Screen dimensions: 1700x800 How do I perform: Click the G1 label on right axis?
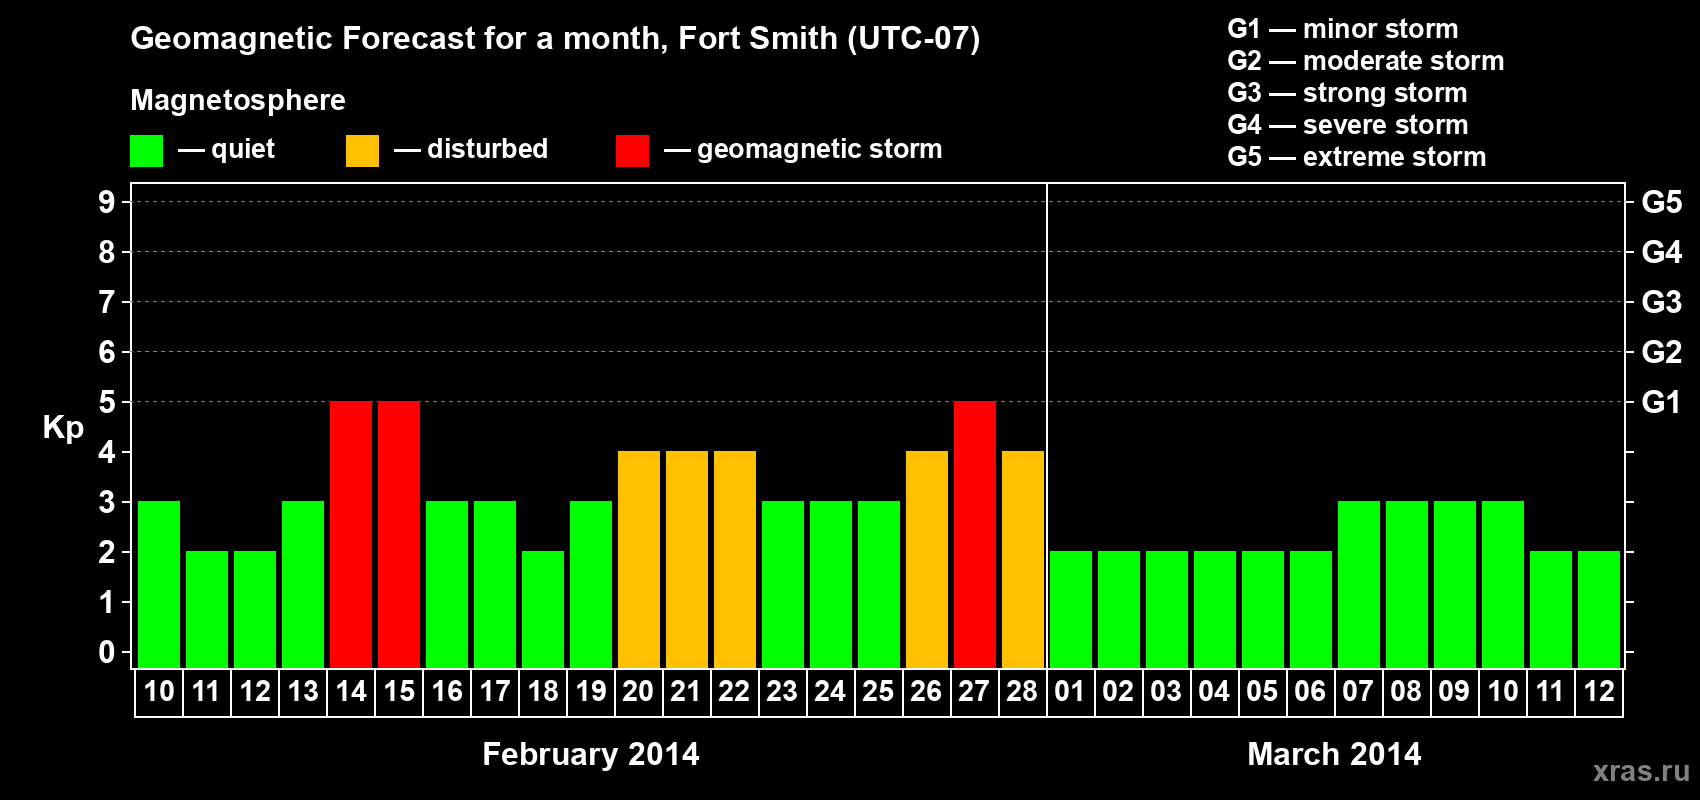click(x=1661, y=402)
